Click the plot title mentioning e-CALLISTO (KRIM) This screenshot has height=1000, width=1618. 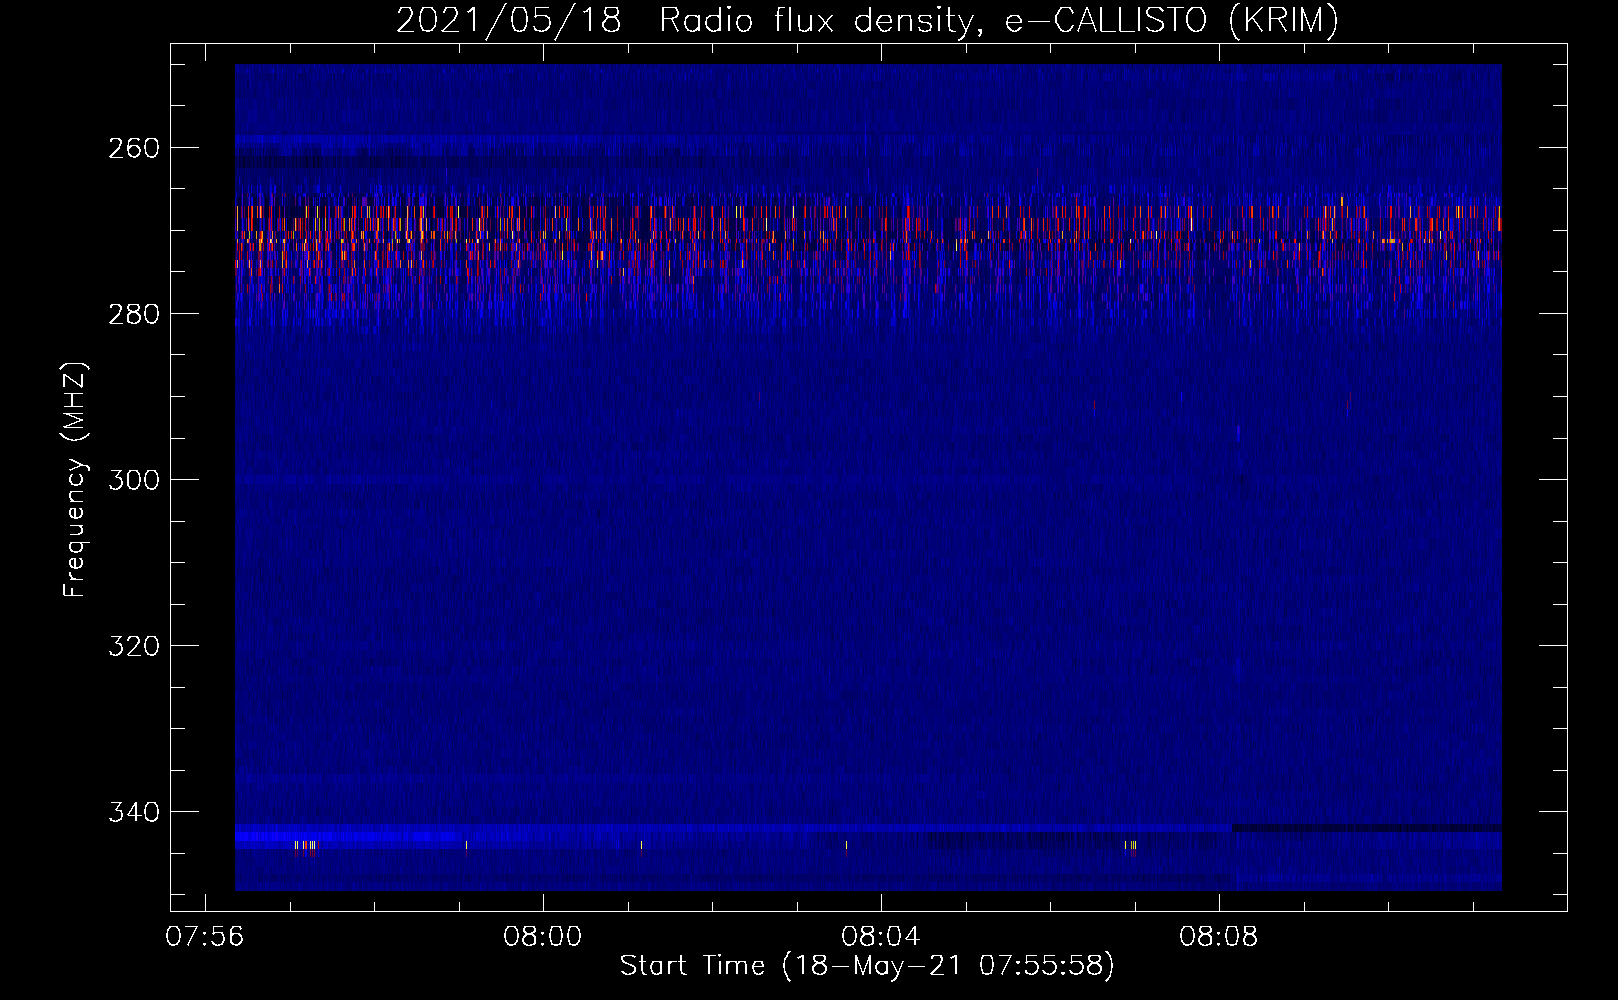point(867,20)
